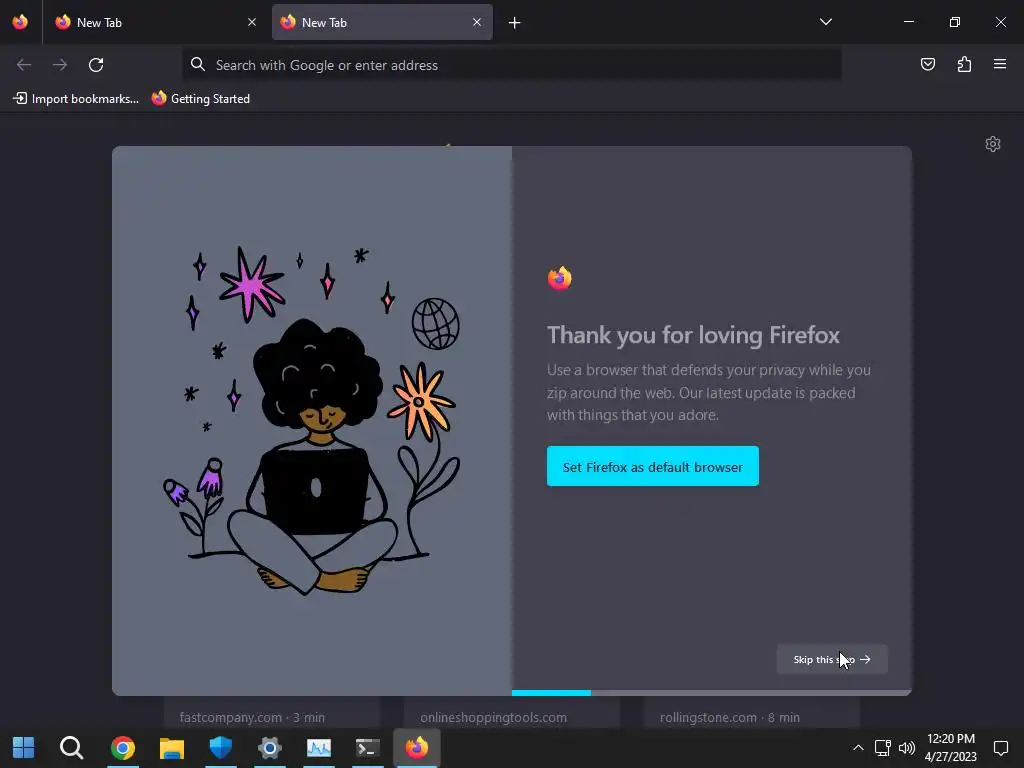Reload the current page
The image size is (1024, 768).
point(96,65)
